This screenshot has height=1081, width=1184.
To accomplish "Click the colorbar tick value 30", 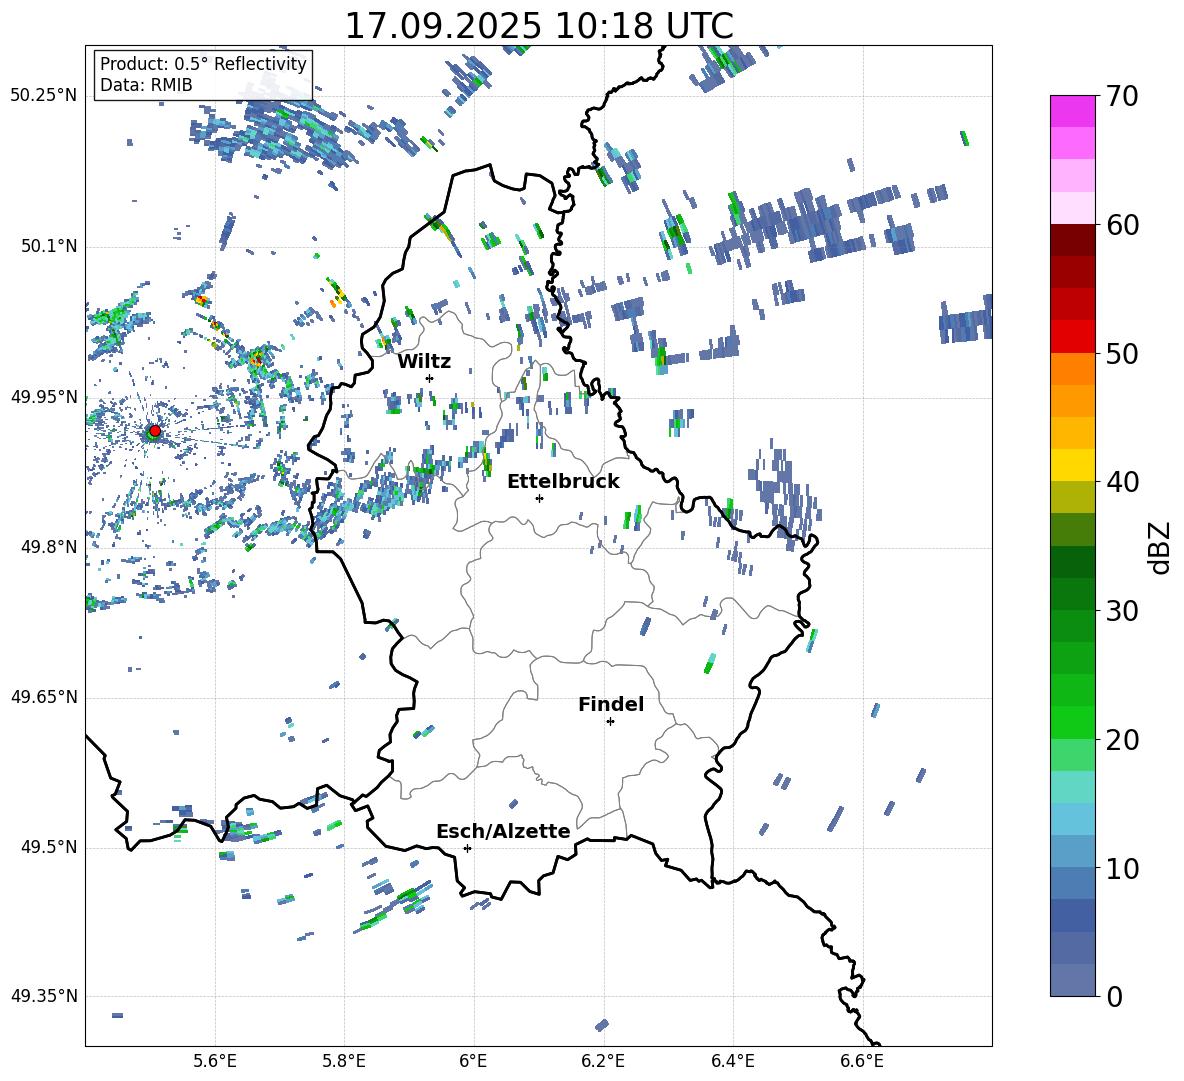I will [x=1122, y=611].
